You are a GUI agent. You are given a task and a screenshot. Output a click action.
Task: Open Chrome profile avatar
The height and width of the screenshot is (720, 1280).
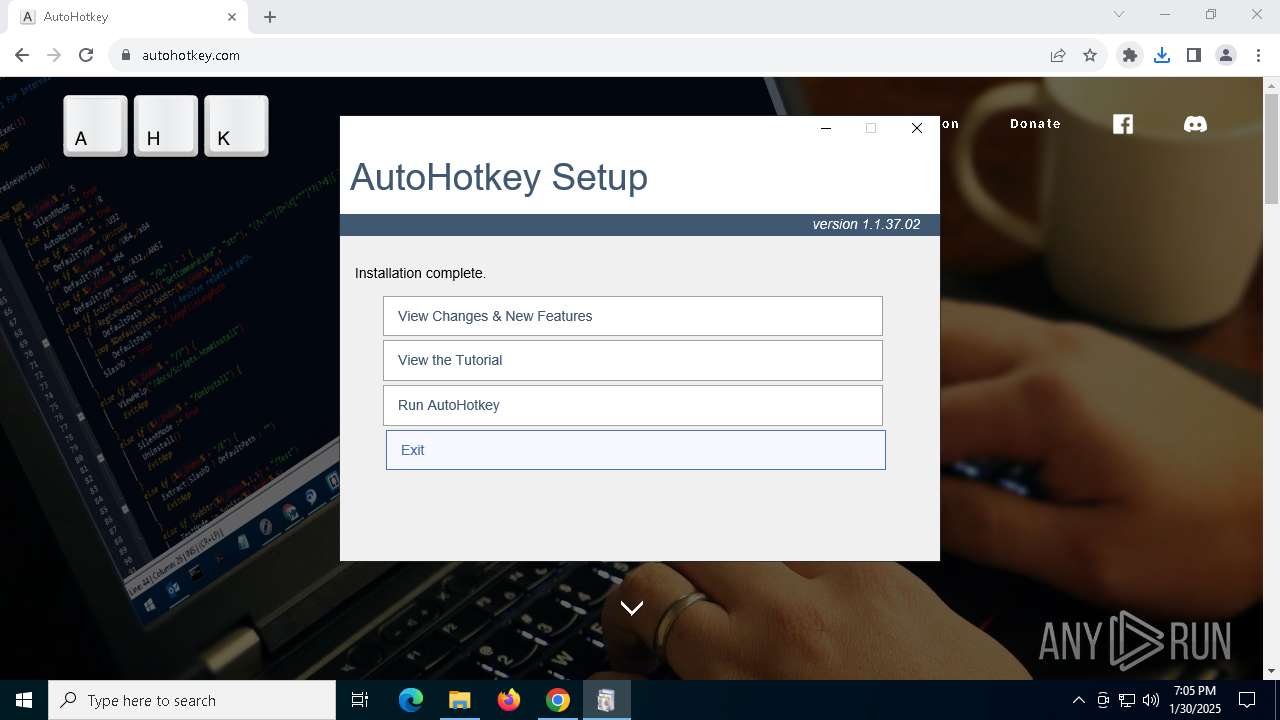(1226, 55)
